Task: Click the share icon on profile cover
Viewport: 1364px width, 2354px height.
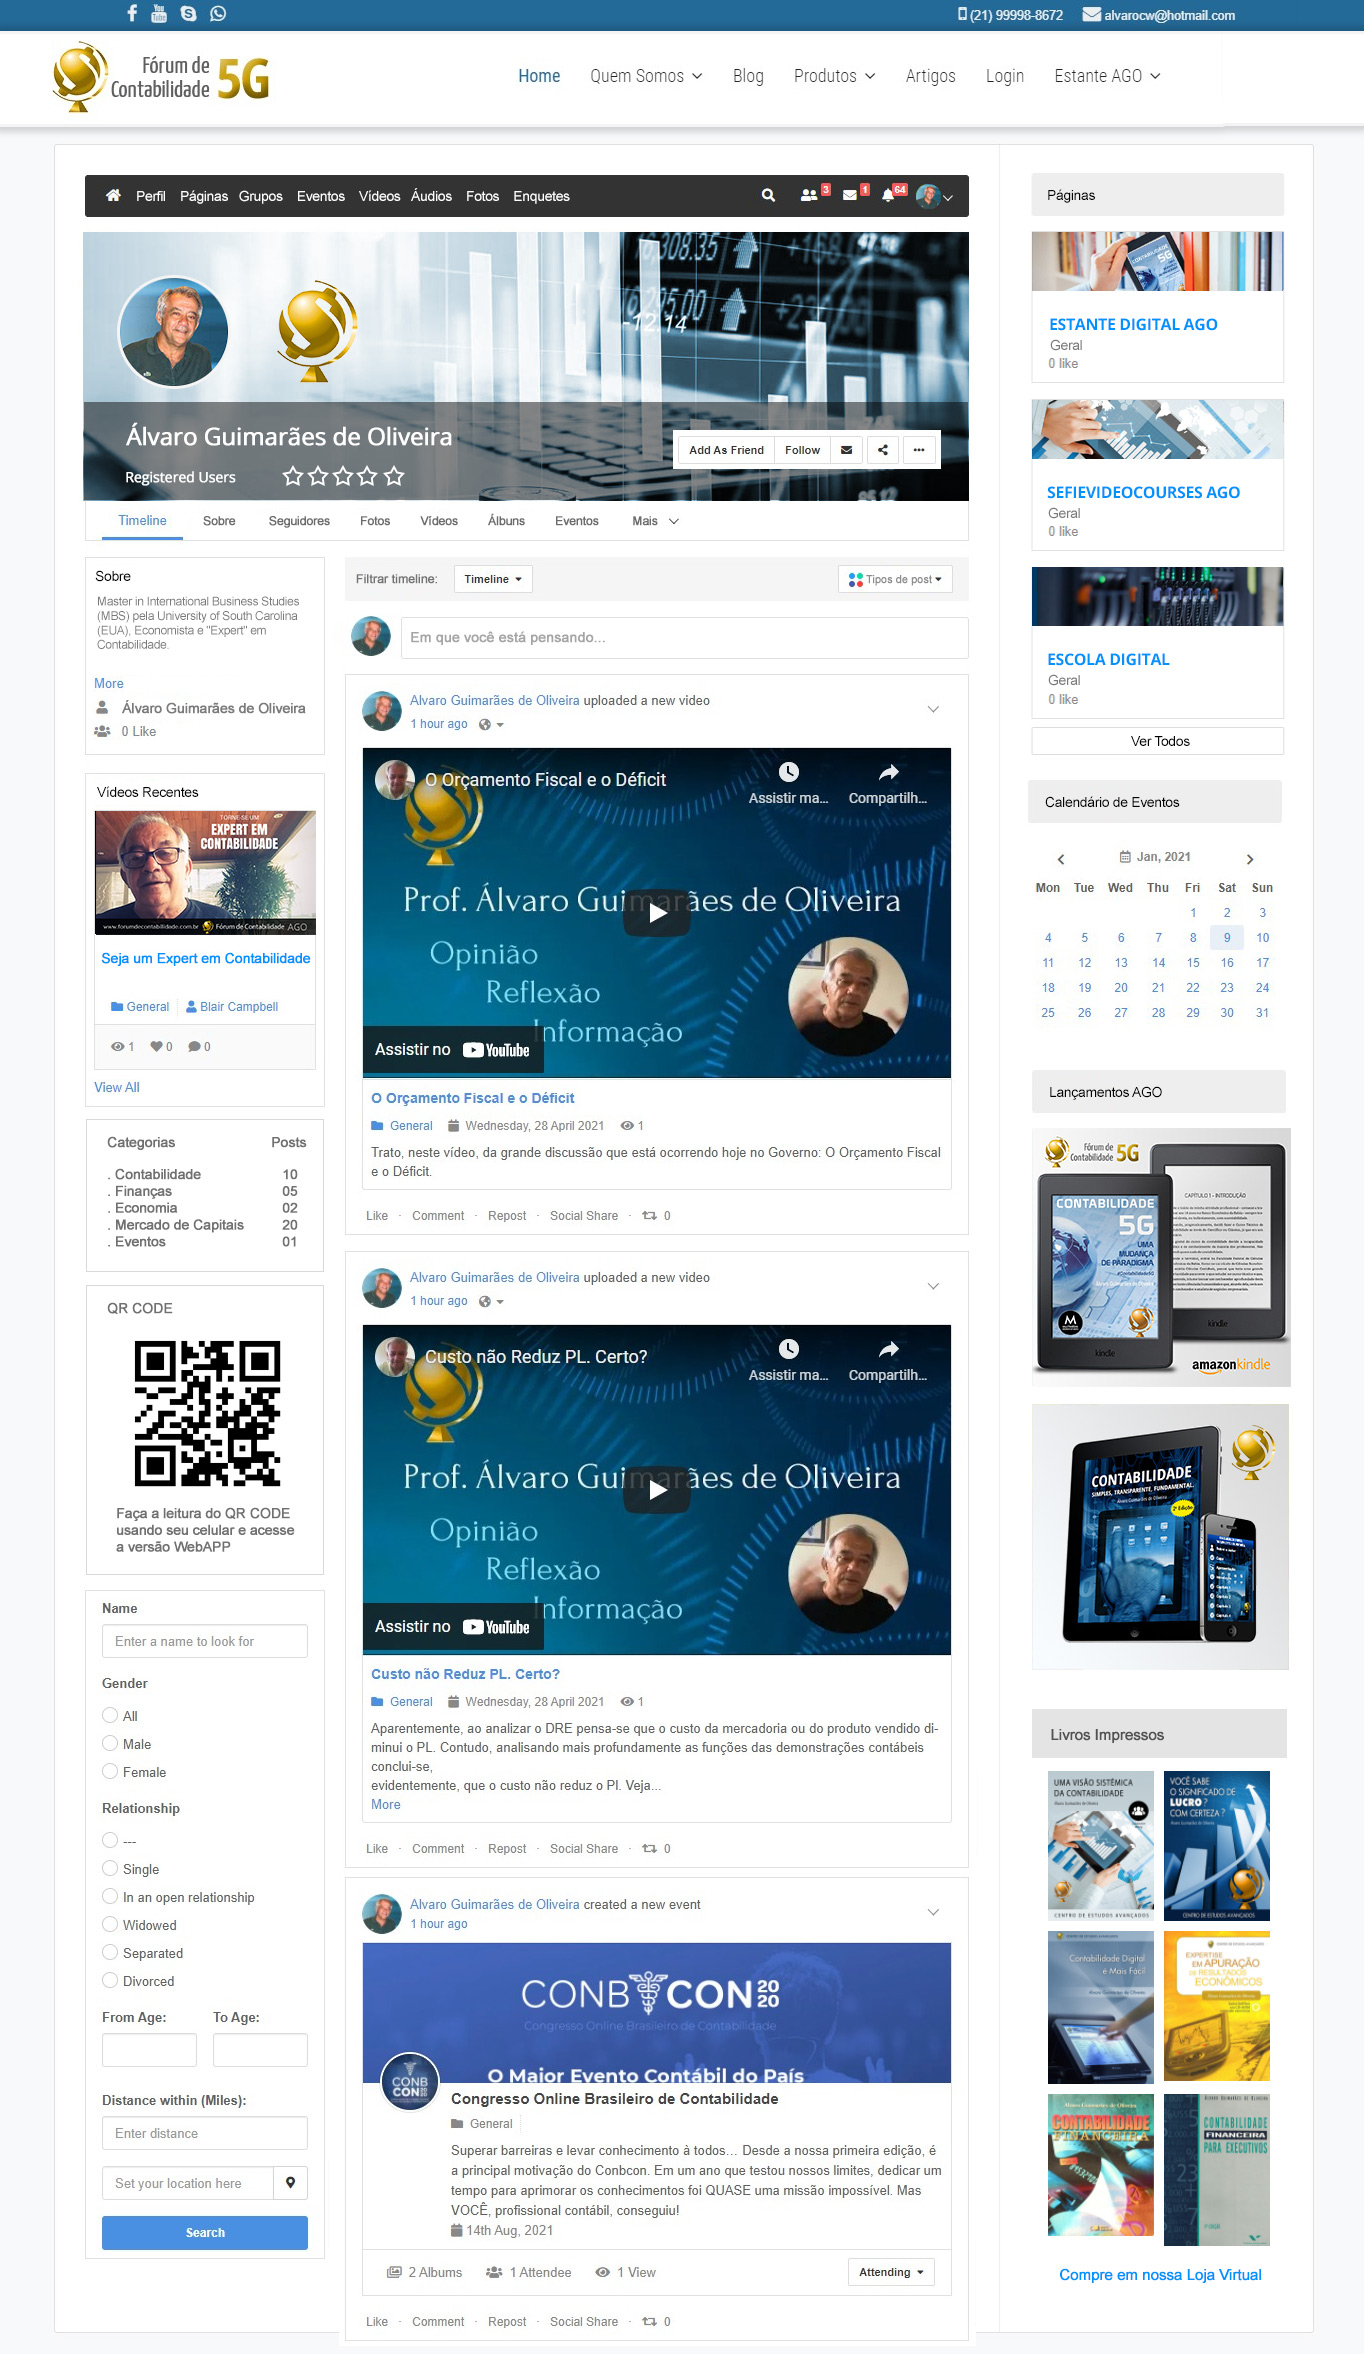Action: [x=882, y=450]
